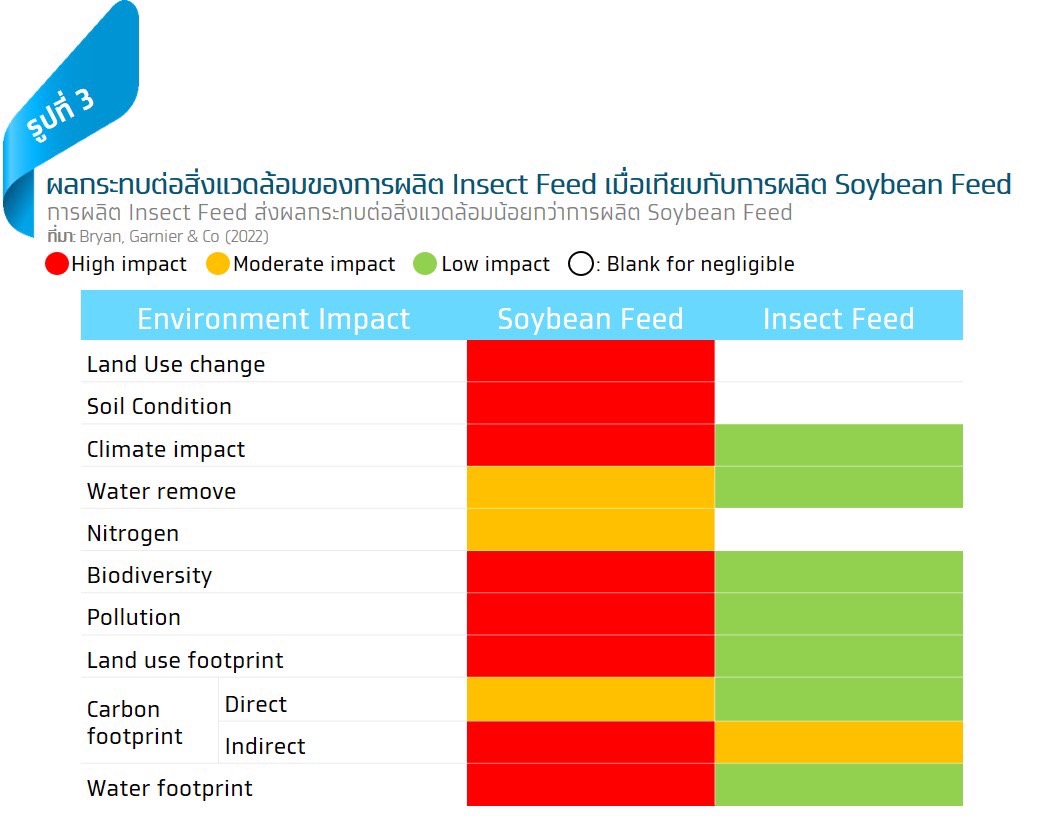Click the Direct sub-row label
1059x820 pixels.
[256, 704]
